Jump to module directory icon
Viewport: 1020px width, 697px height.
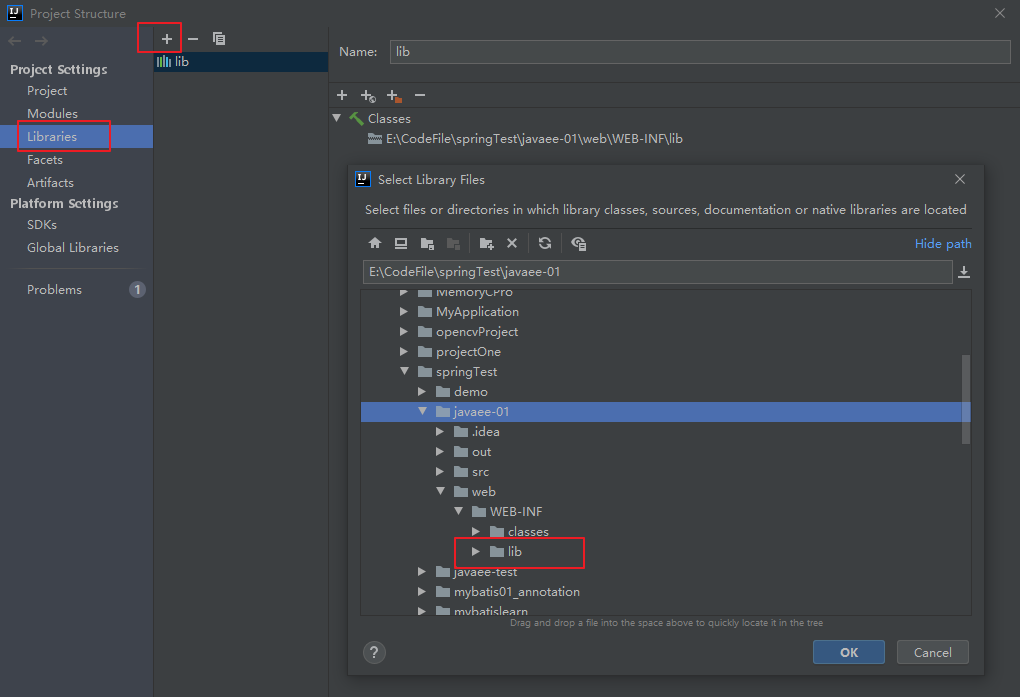click(x=453, y=243)
